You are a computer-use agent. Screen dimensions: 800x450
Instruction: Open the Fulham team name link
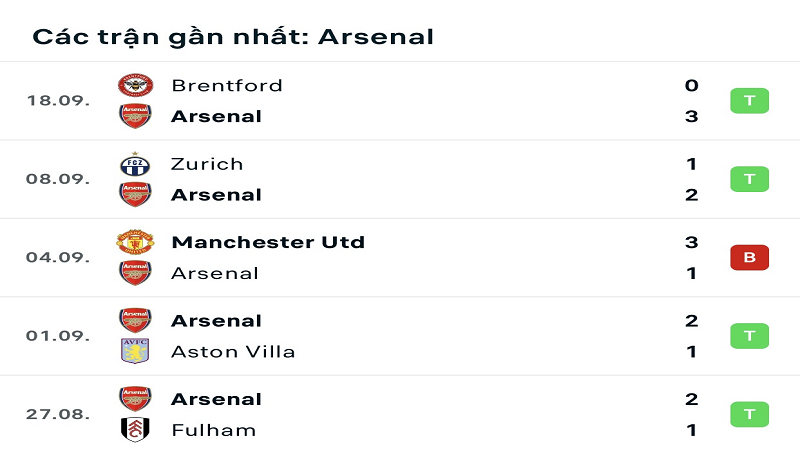tap(213, 430)
